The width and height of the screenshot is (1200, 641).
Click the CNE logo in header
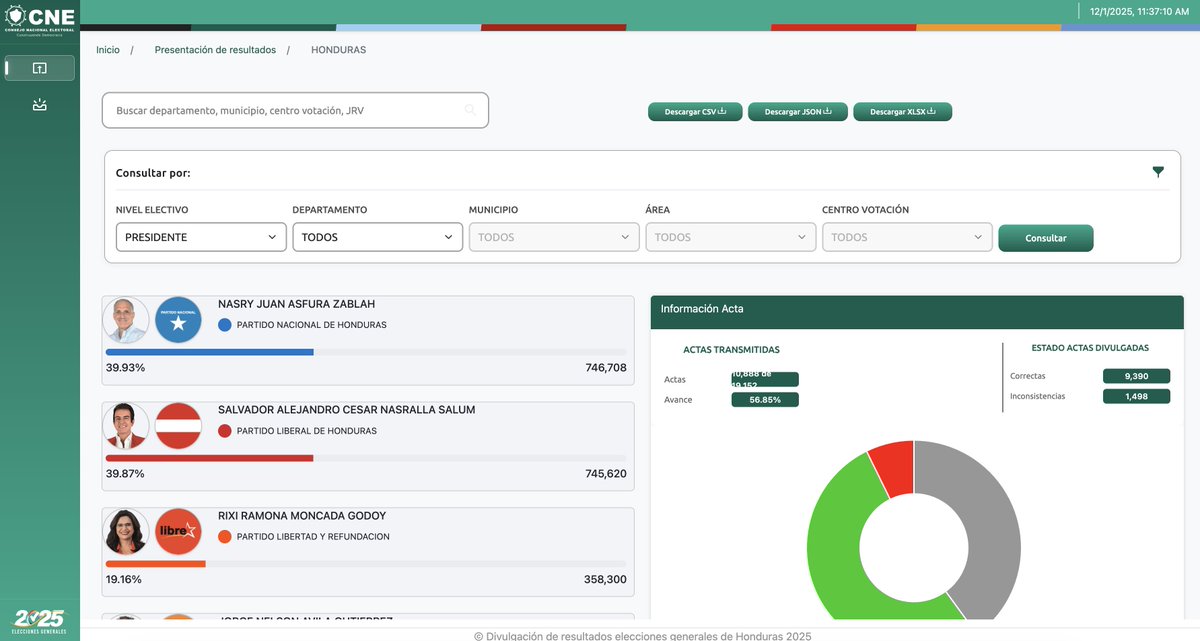(39, 19)
